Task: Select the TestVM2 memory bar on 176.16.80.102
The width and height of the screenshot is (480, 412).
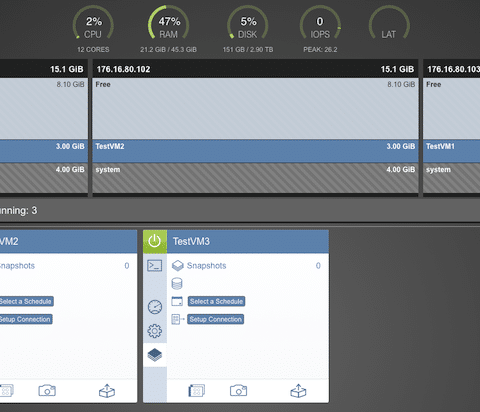Action: point(255,151)
